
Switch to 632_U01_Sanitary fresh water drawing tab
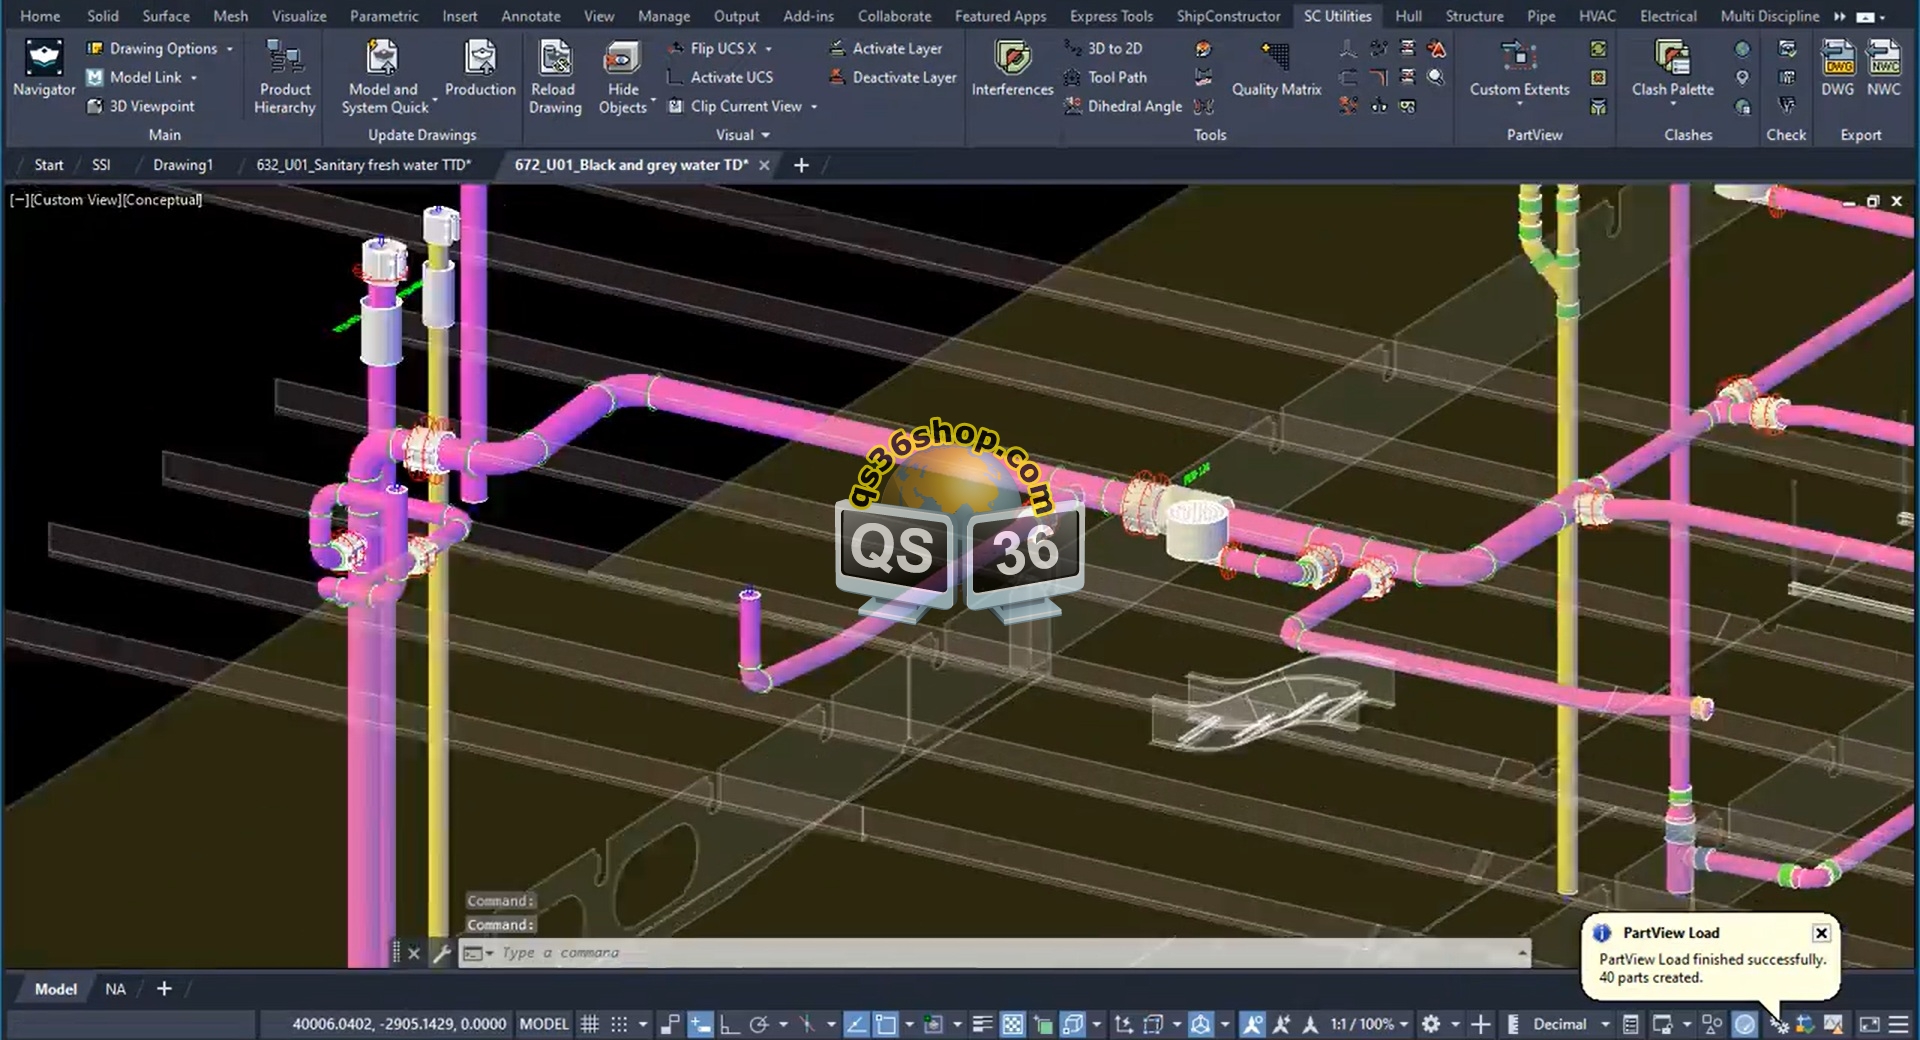tap(363, 165)
